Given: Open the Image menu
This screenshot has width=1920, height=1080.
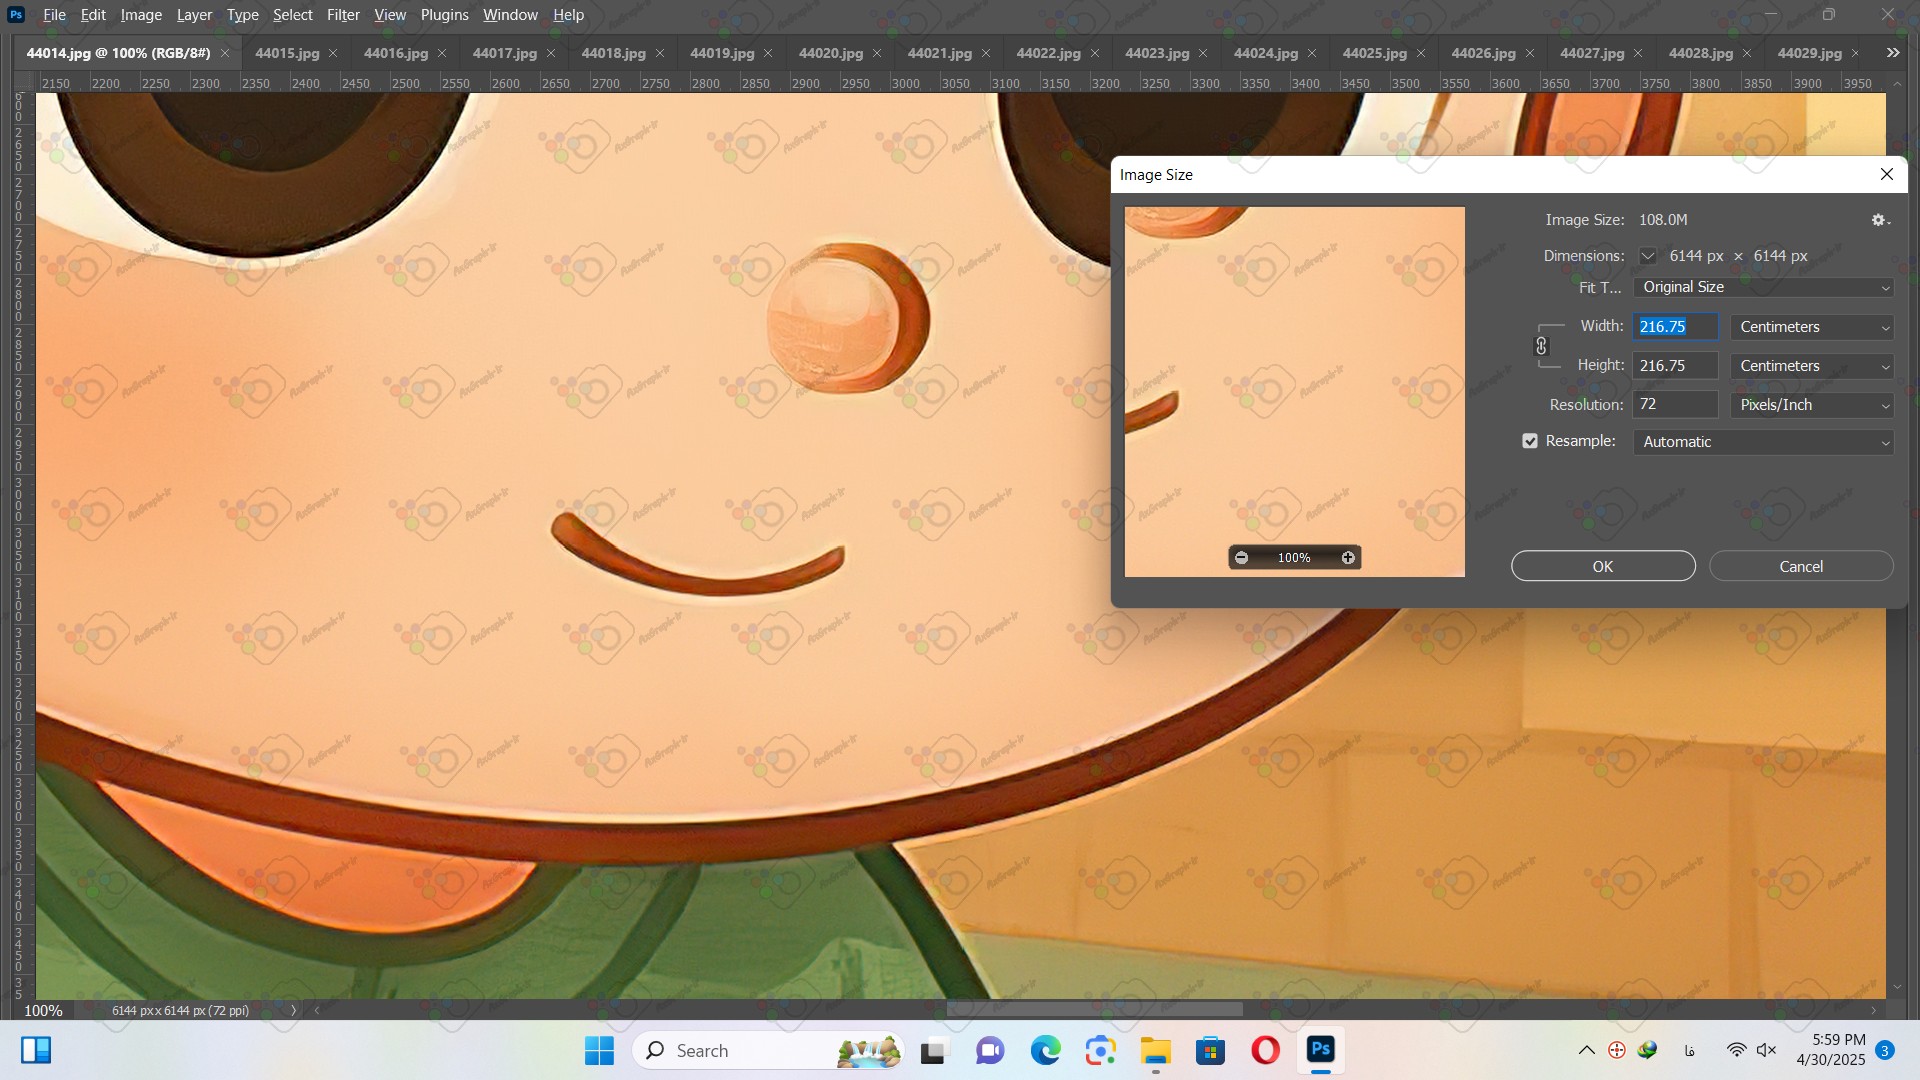Looking at the screenshot, I should pos(141,15).
